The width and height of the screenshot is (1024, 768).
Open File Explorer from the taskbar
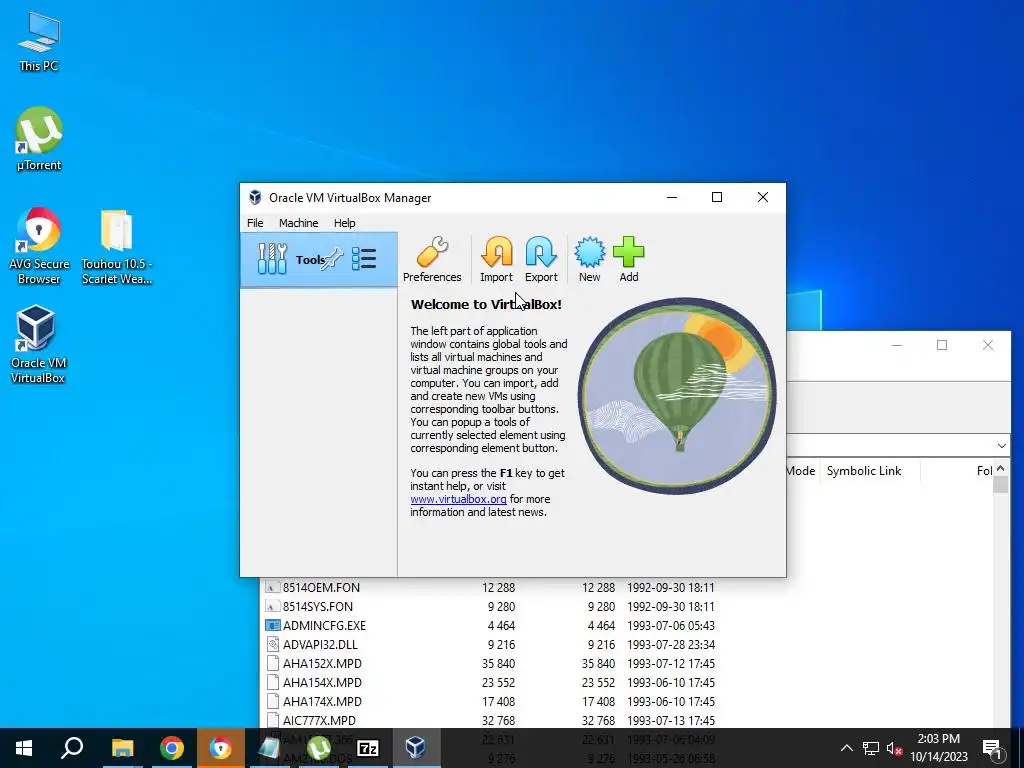coord(122,748)
